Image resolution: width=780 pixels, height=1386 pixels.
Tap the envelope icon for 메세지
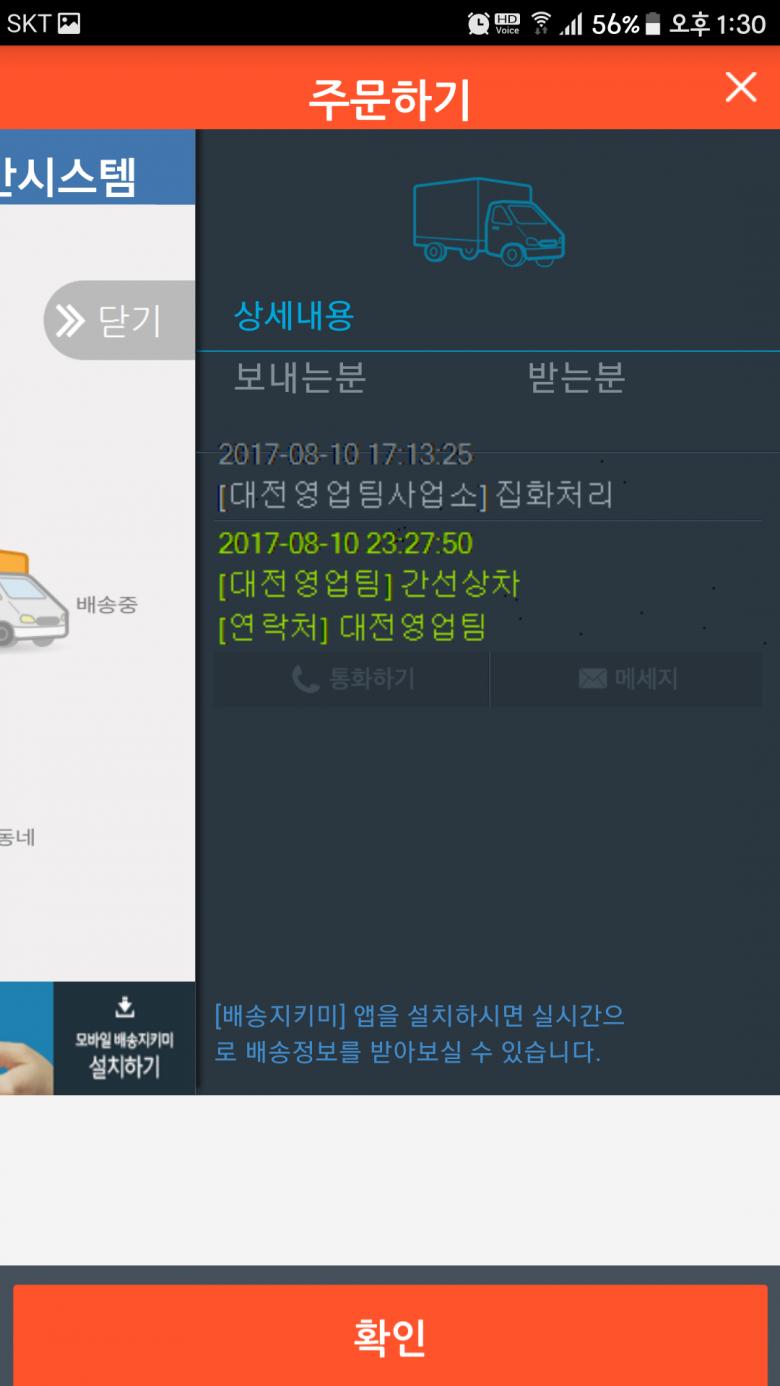click(x=592, y=679)
